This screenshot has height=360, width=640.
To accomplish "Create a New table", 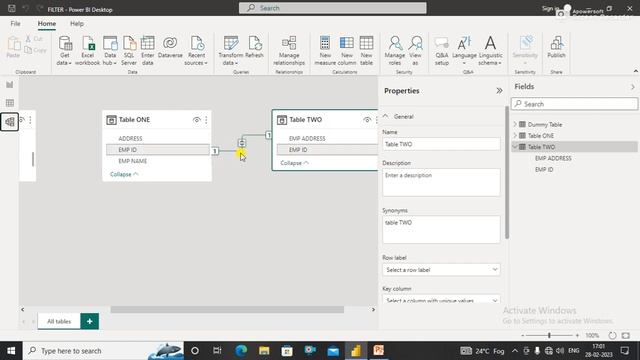I will click(x=366, y=51).
